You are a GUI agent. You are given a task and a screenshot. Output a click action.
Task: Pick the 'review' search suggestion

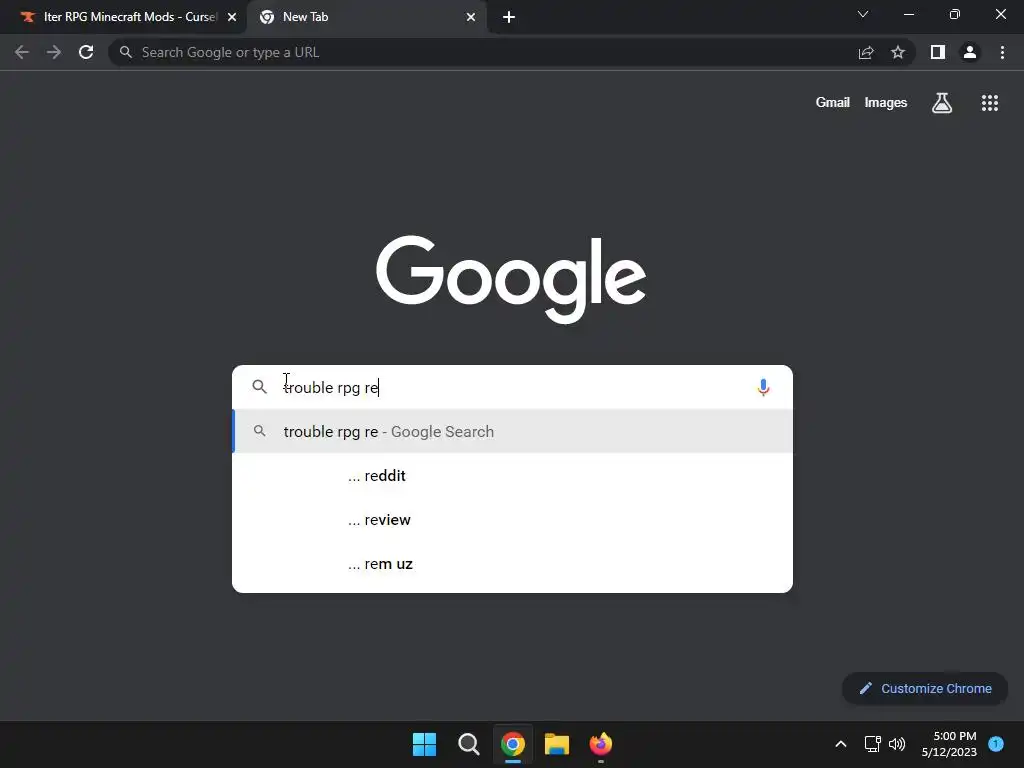(513, 520)
